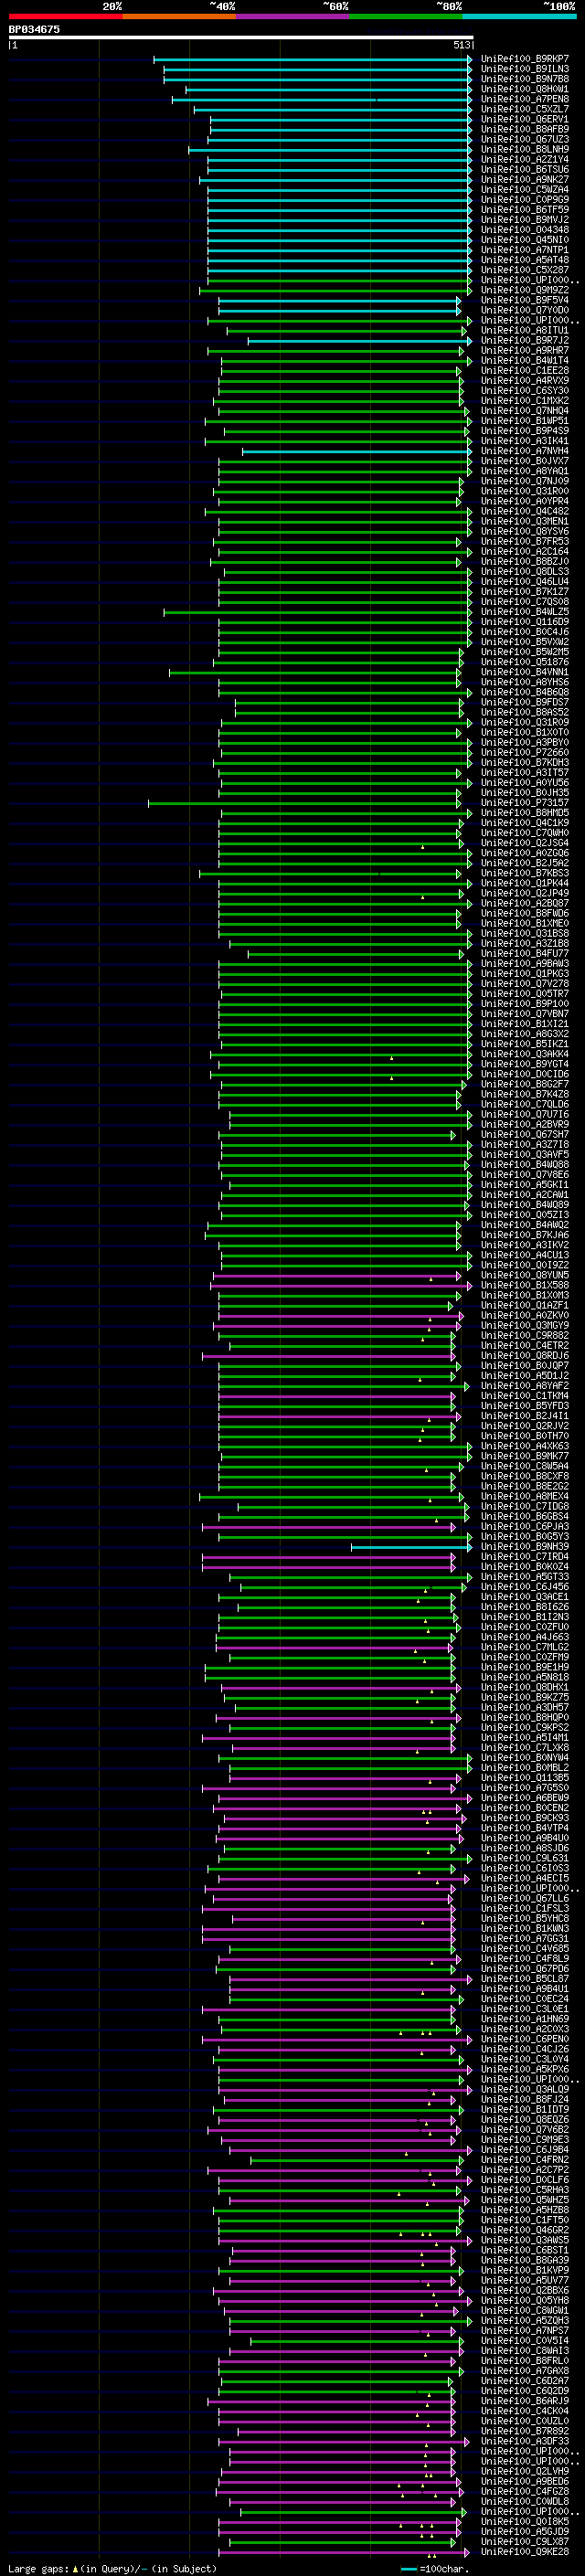This screenshot has width=585, height=2576.
Task: Click the purple ~60% legend segment
Action: pyautogui.click(x=292, y=16)
